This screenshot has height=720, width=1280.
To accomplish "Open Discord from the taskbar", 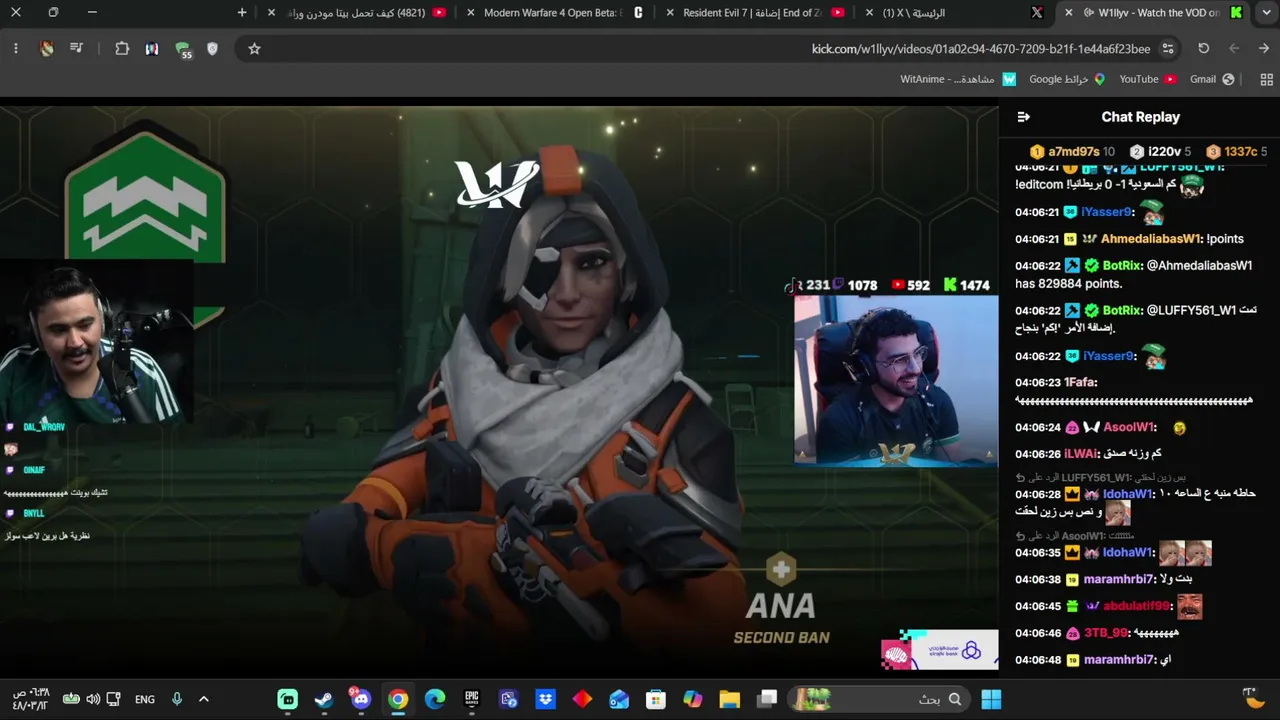I will 361,699.
